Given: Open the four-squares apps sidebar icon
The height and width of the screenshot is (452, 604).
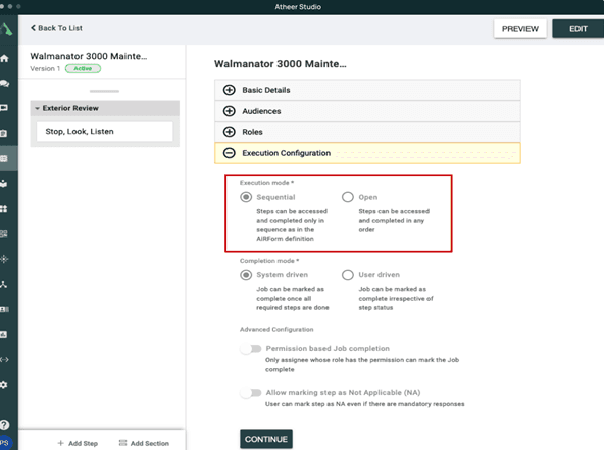Looking at the screenshot, I should 4,209.
